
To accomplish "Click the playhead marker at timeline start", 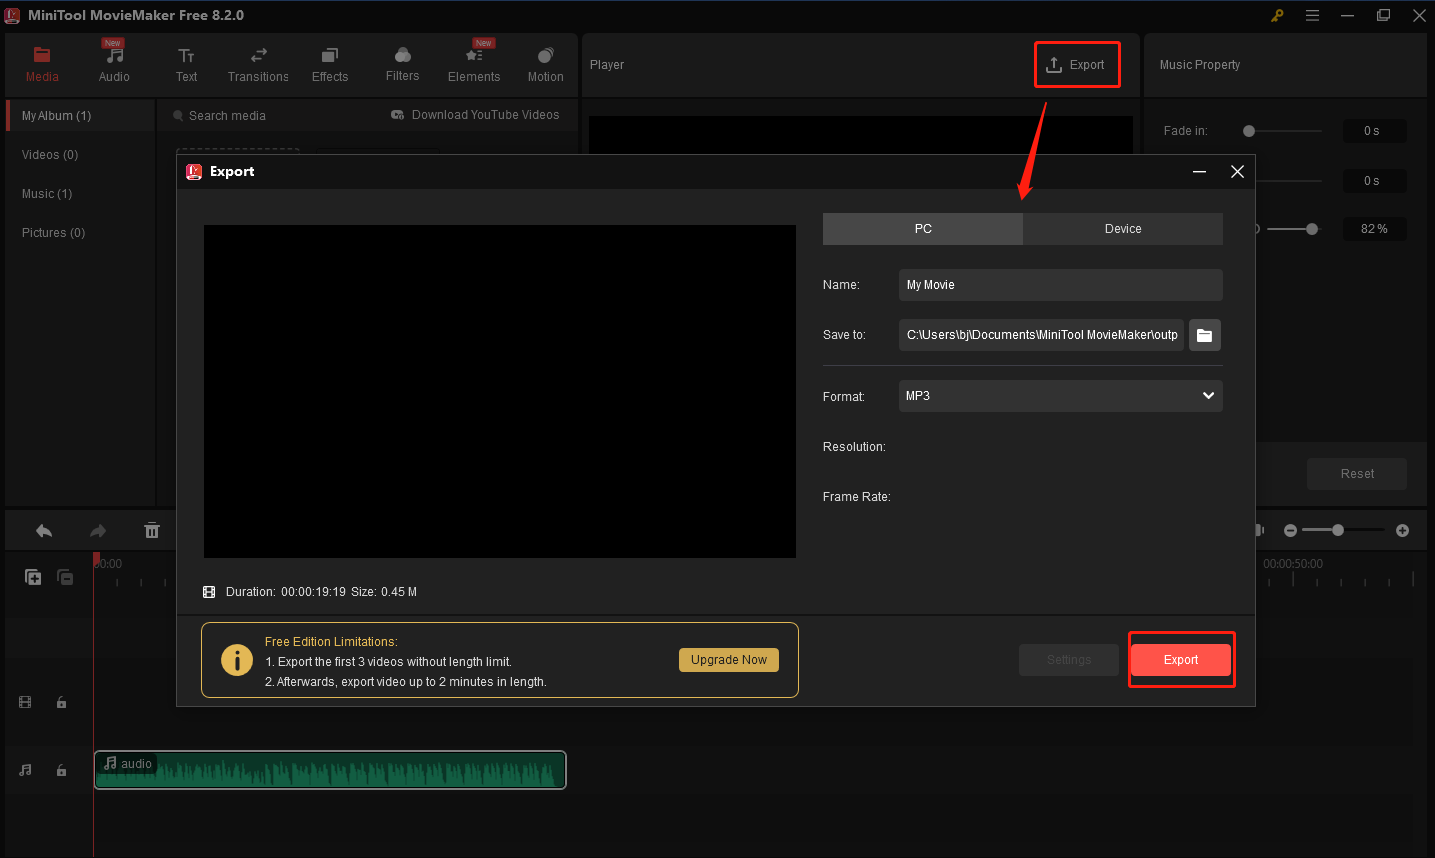I will coord(96,558).
